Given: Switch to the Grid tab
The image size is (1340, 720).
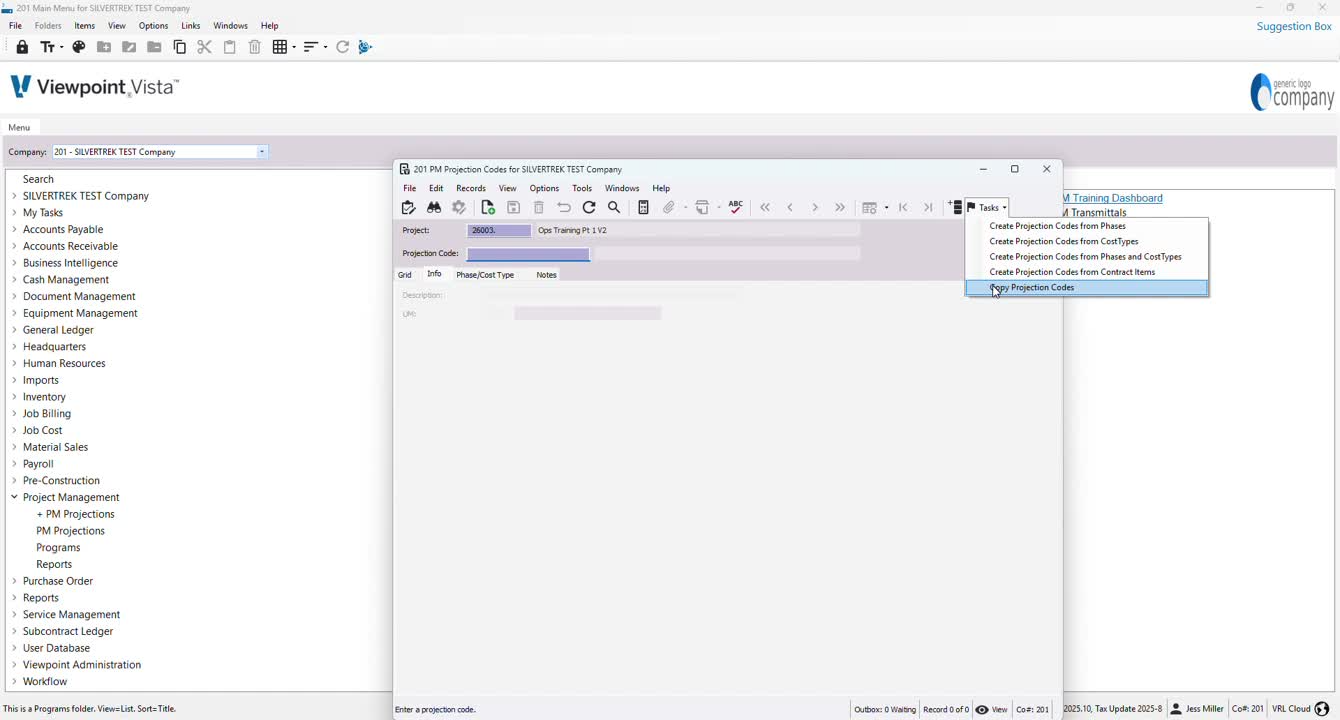Looking at the screenshot, I should (405, 275).
